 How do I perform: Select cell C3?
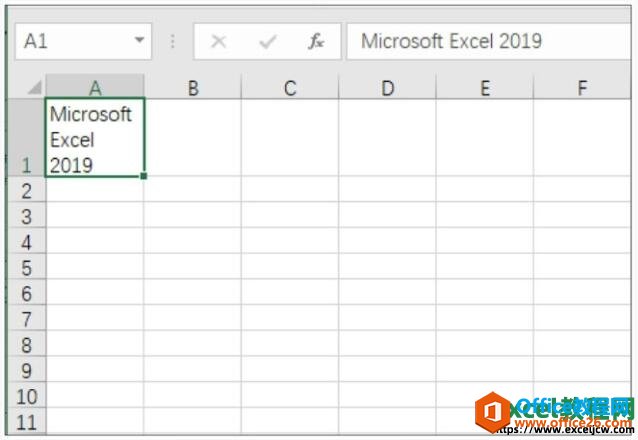coord(290,215)
